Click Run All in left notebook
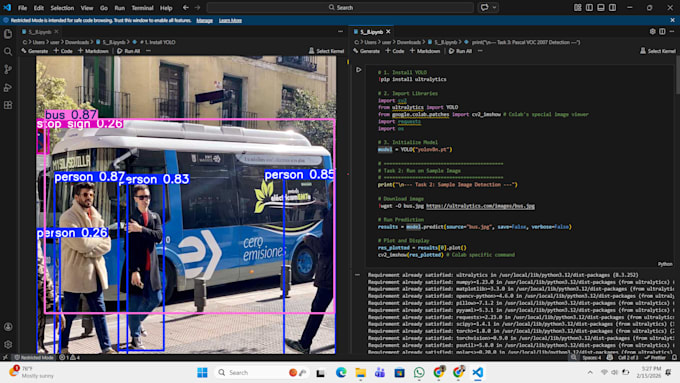This screenshot has width=680, height=383. coord(128,51)
